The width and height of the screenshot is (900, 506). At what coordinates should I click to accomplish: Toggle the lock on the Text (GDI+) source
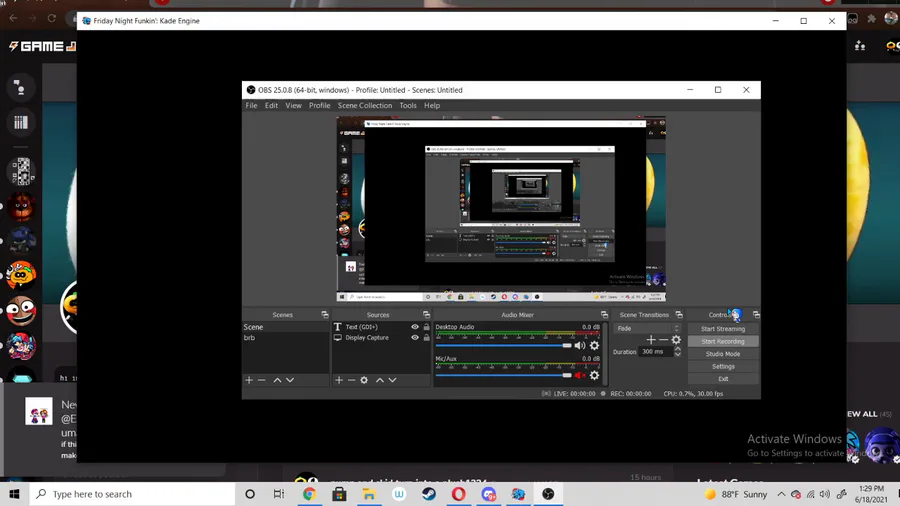pos(426,327)
